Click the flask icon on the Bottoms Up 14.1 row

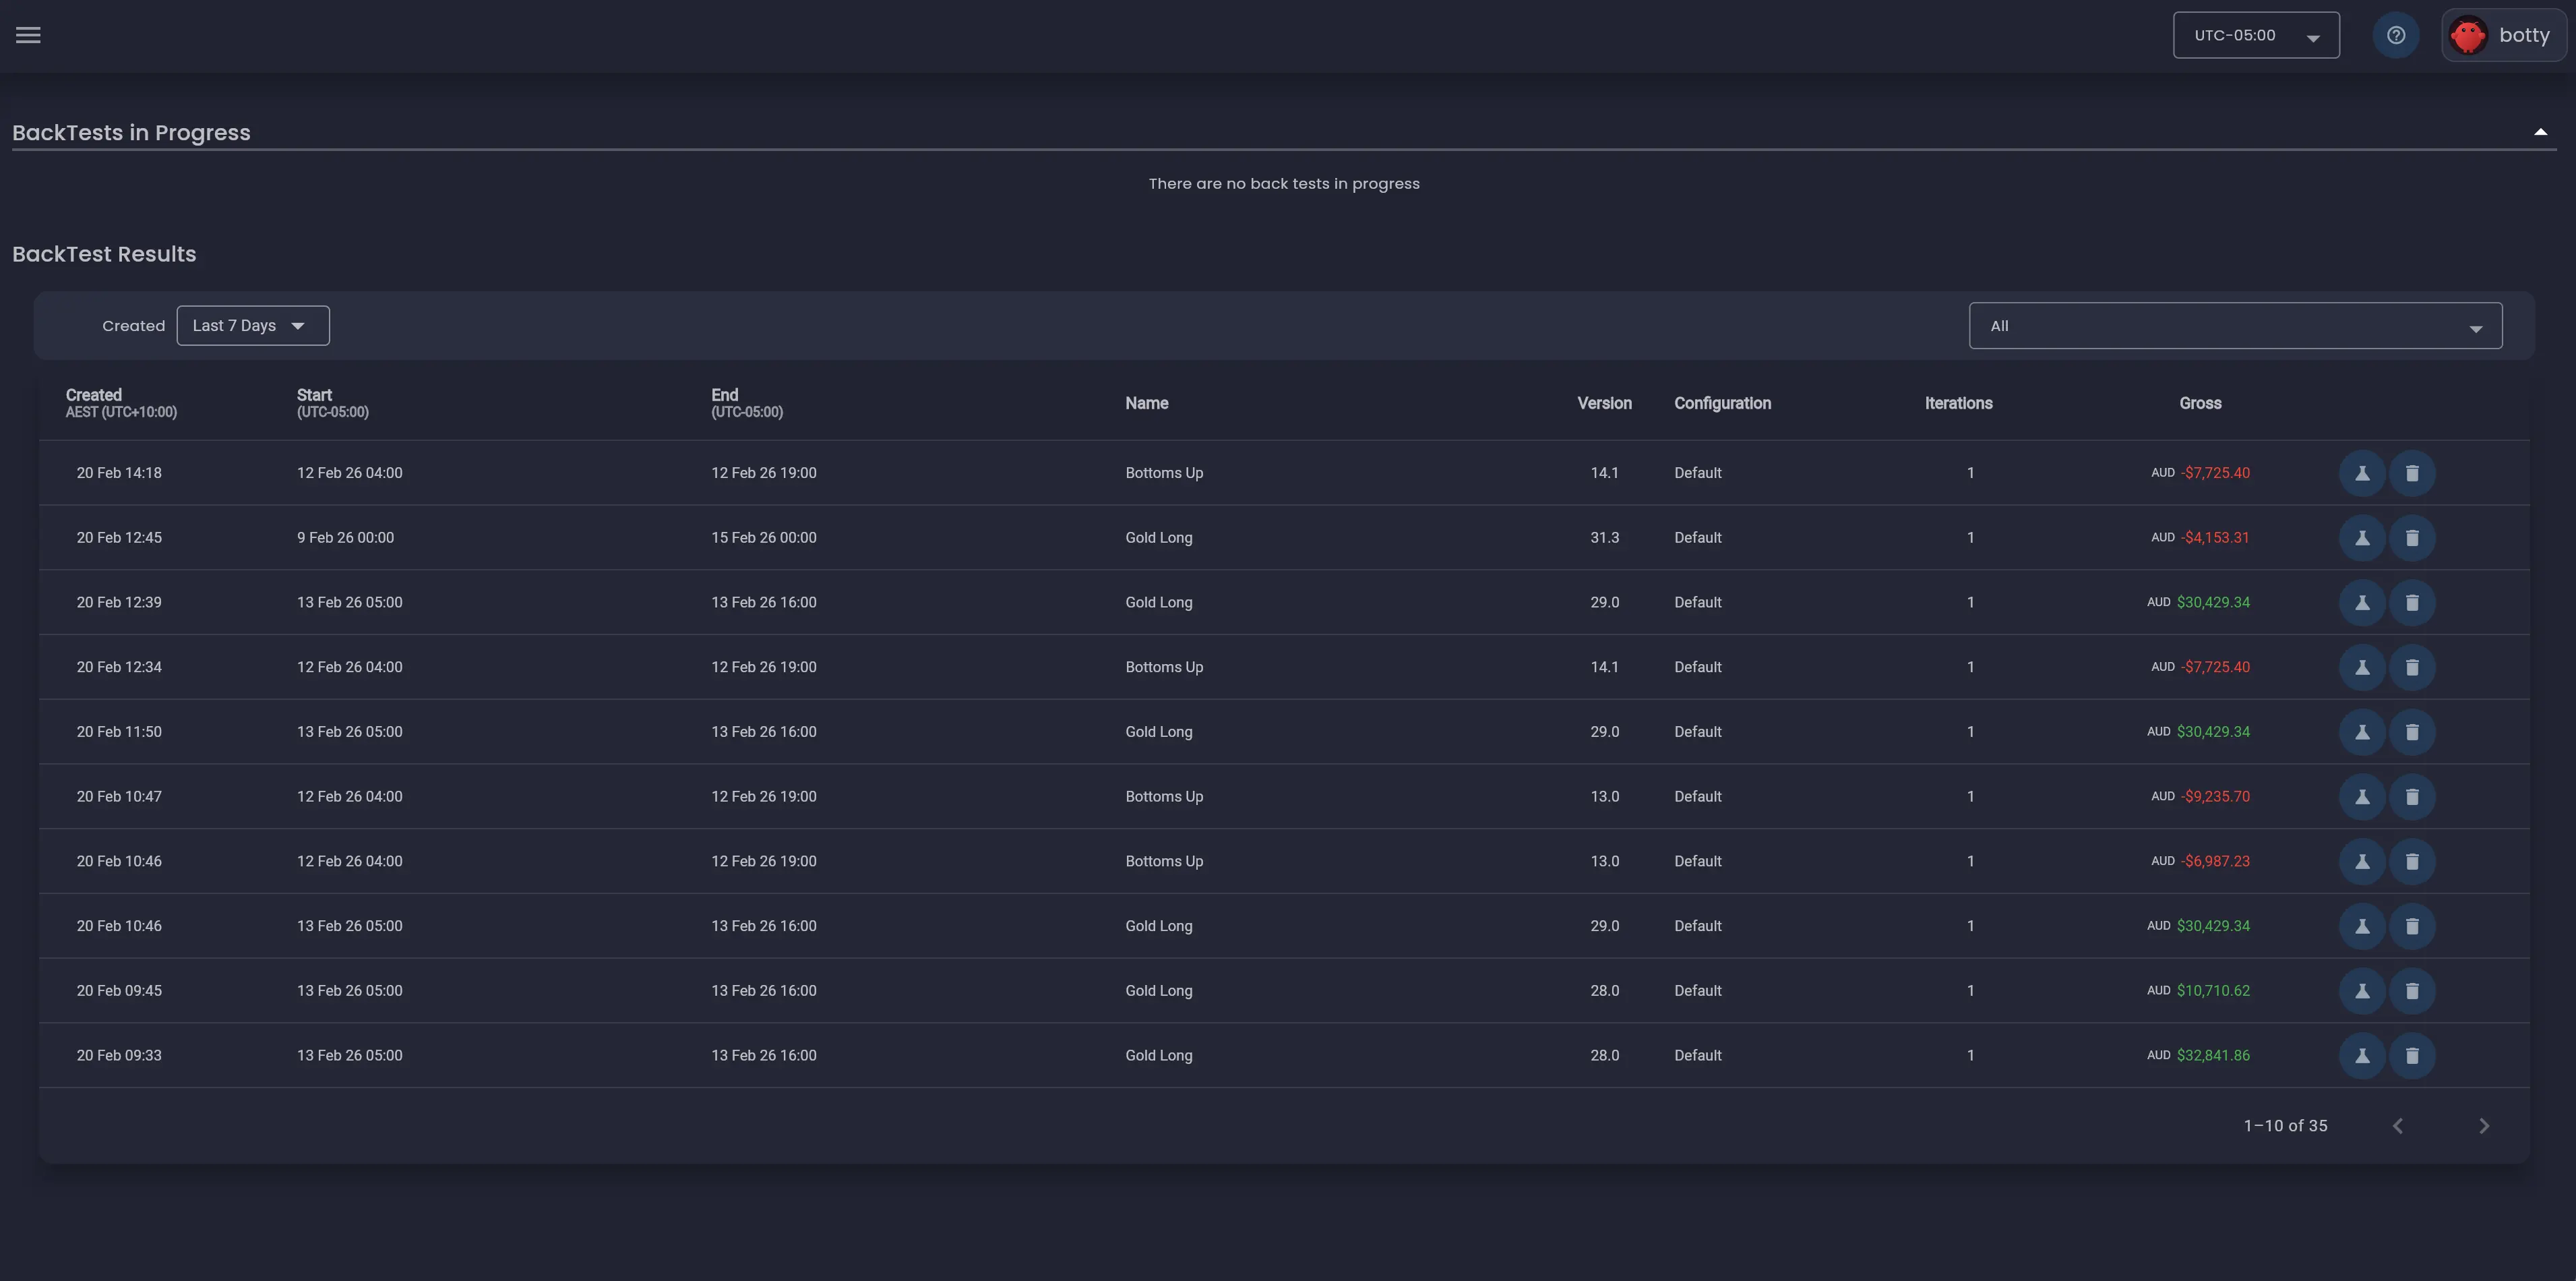(2362, 472)
